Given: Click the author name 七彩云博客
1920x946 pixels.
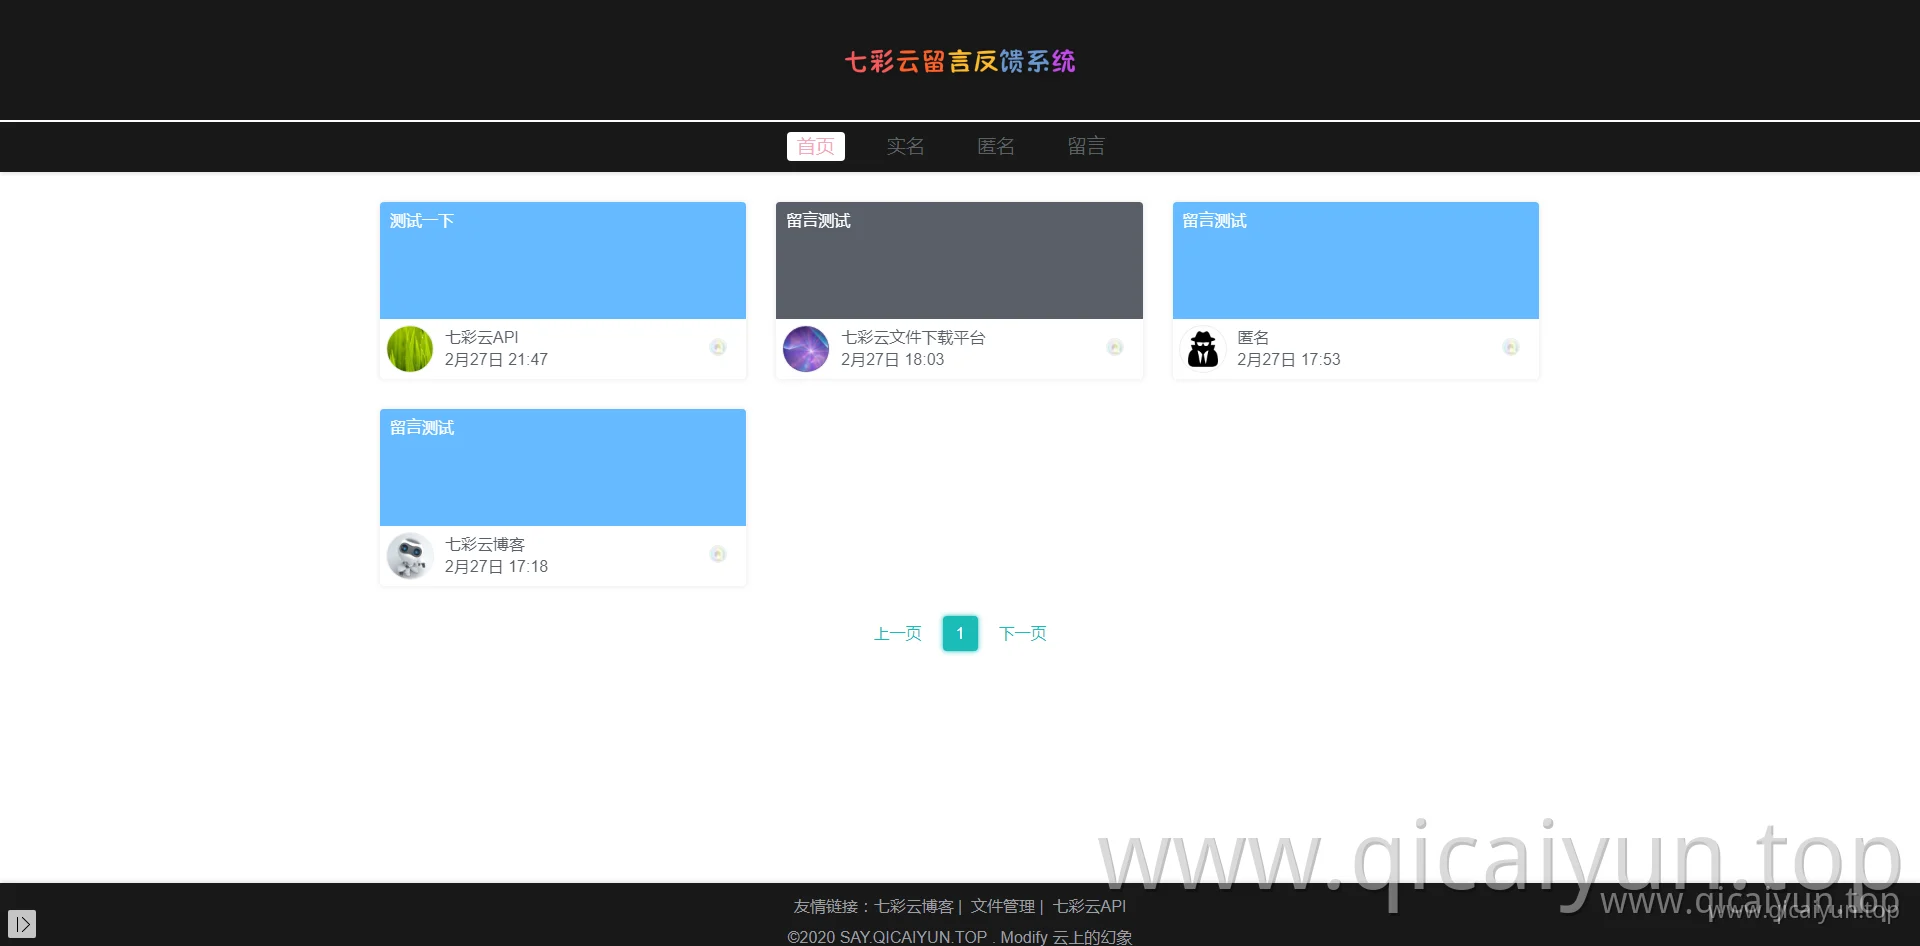Looking at the screenshot, I should 485,545.
